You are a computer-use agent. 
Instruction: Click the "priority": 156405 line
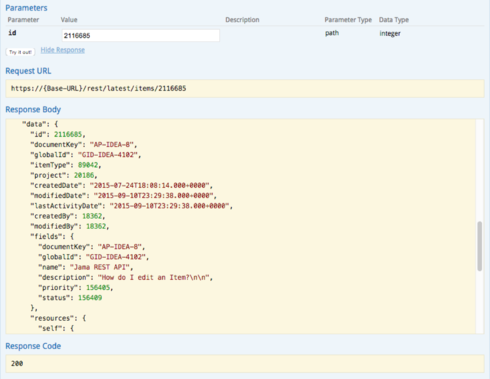[76, 288]
